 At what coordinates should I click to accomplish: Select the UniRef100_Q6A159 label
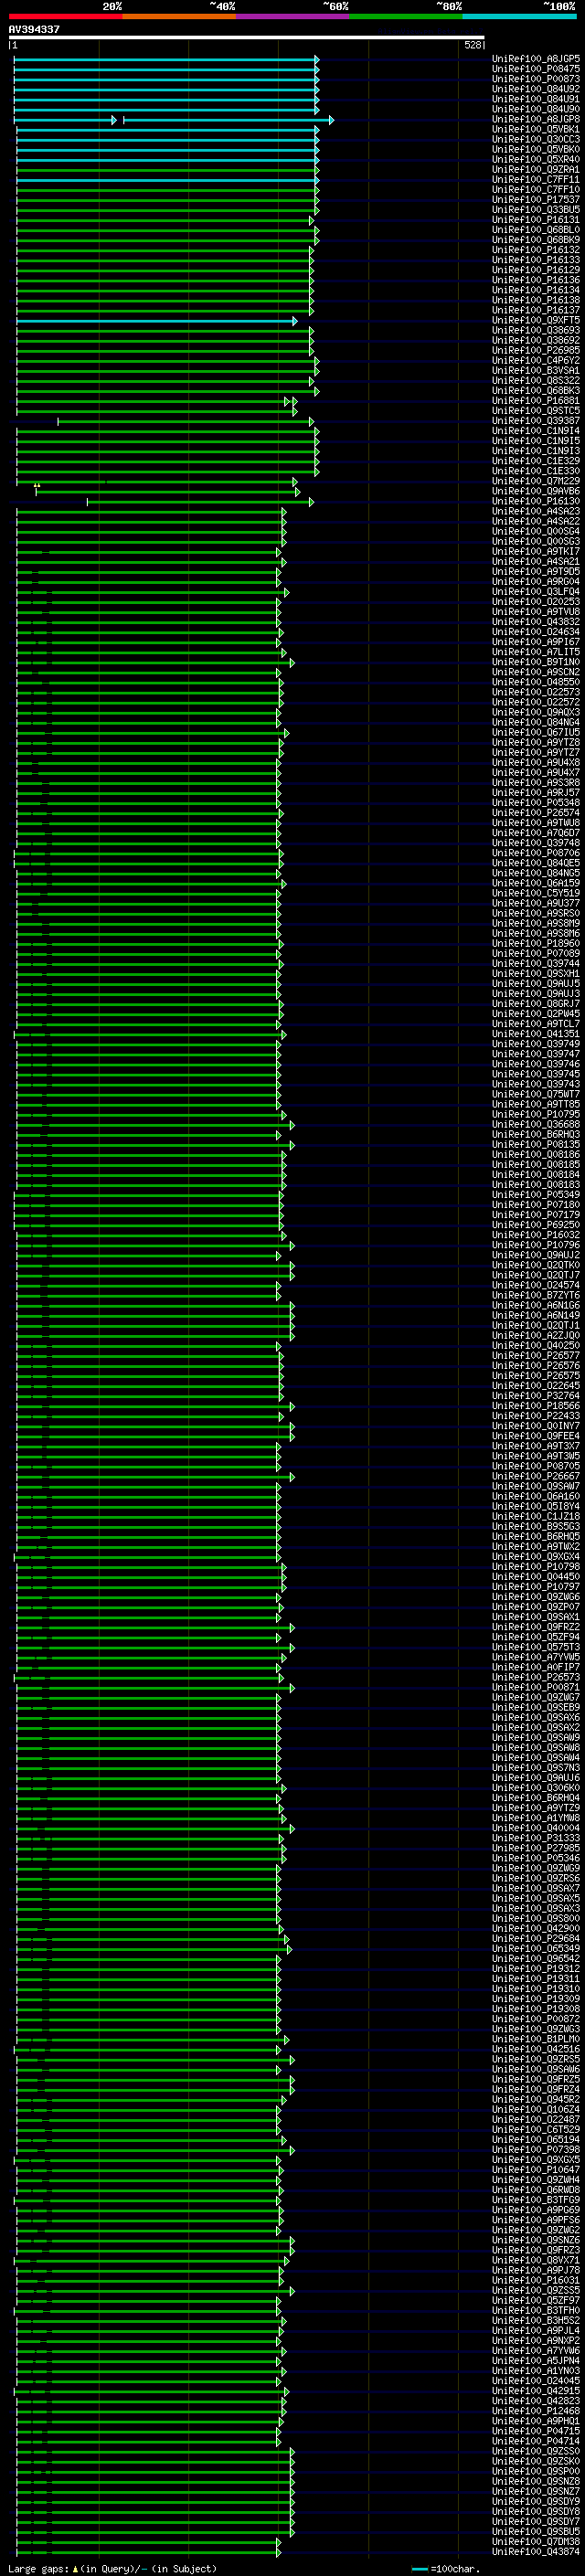(x=535, y=883)
